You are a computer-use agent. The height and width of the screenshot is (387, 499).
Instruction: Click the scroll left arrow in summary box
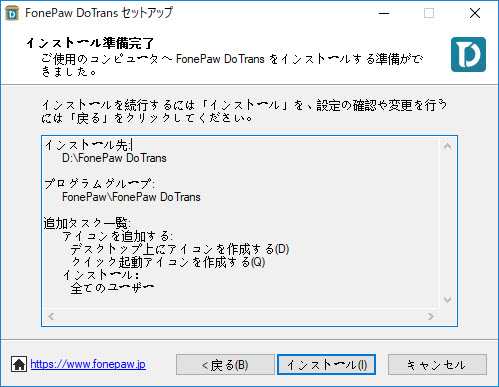coord(51,316)
